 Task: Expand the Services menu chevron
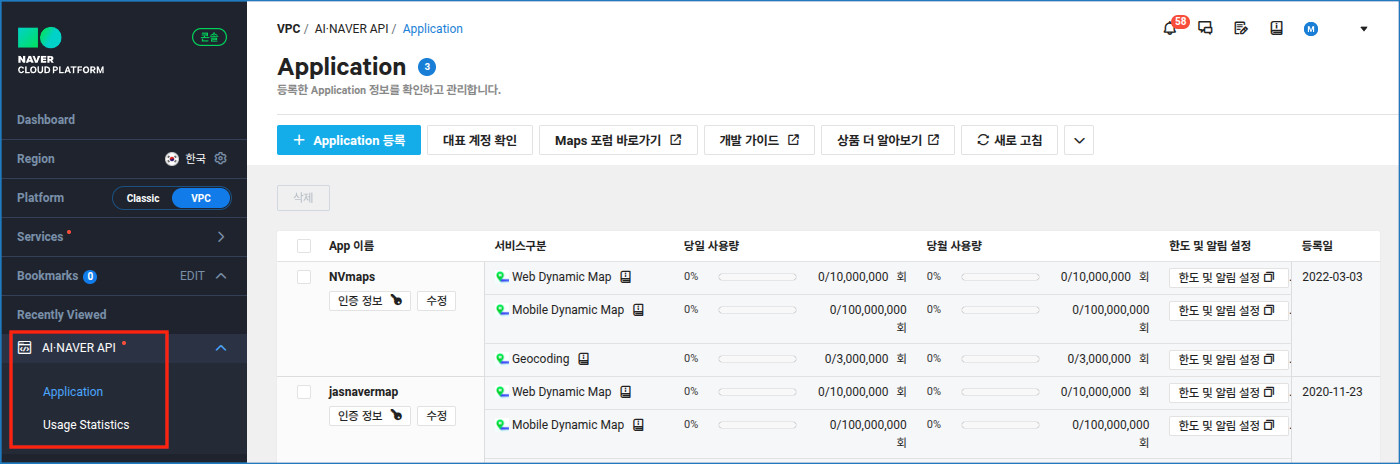(221, 237)
